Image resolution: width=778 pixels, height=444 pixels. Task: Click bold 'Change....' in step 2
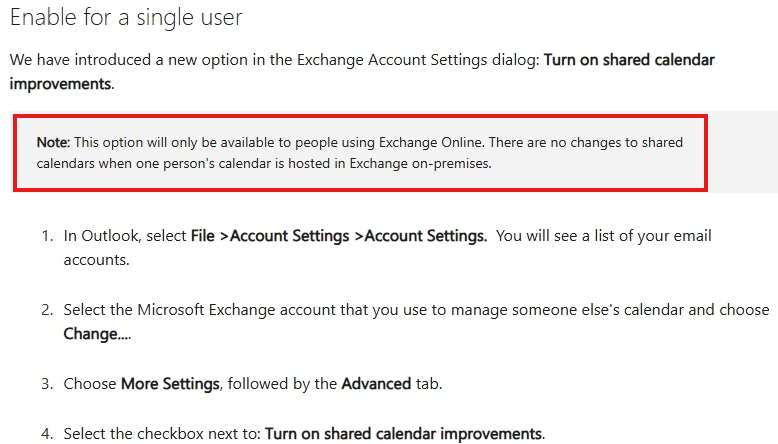coord(97,334)
